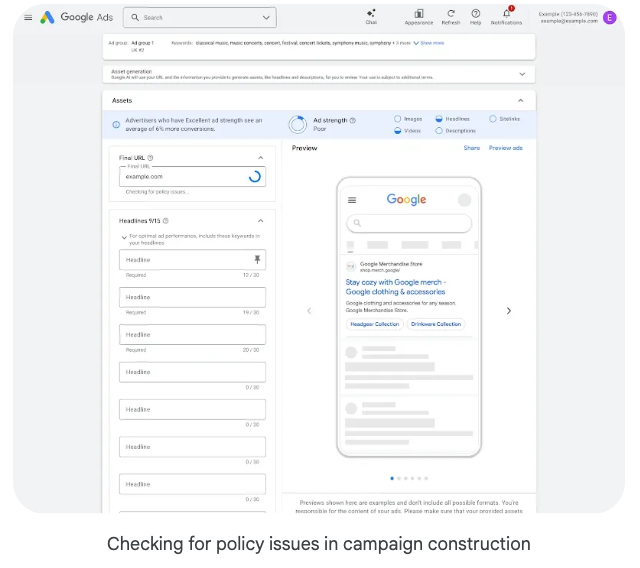Click the Ad strength help icon

353,120
